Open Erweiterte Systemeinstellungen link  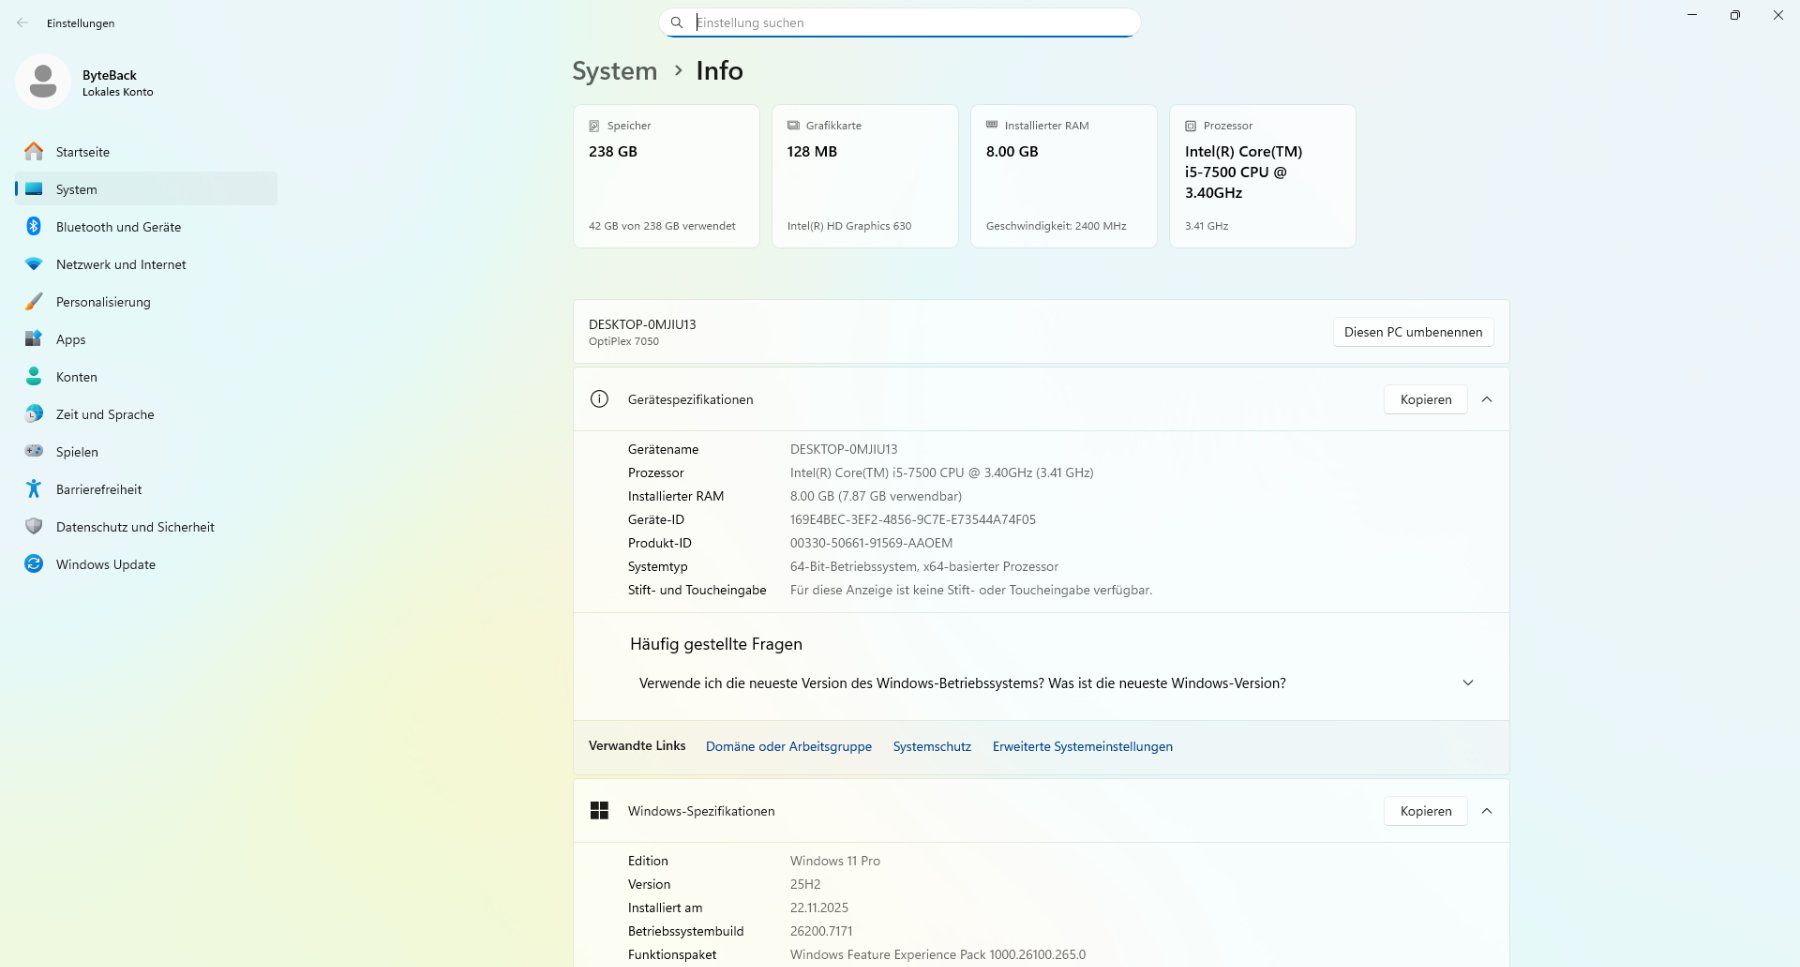(1082, 747)
